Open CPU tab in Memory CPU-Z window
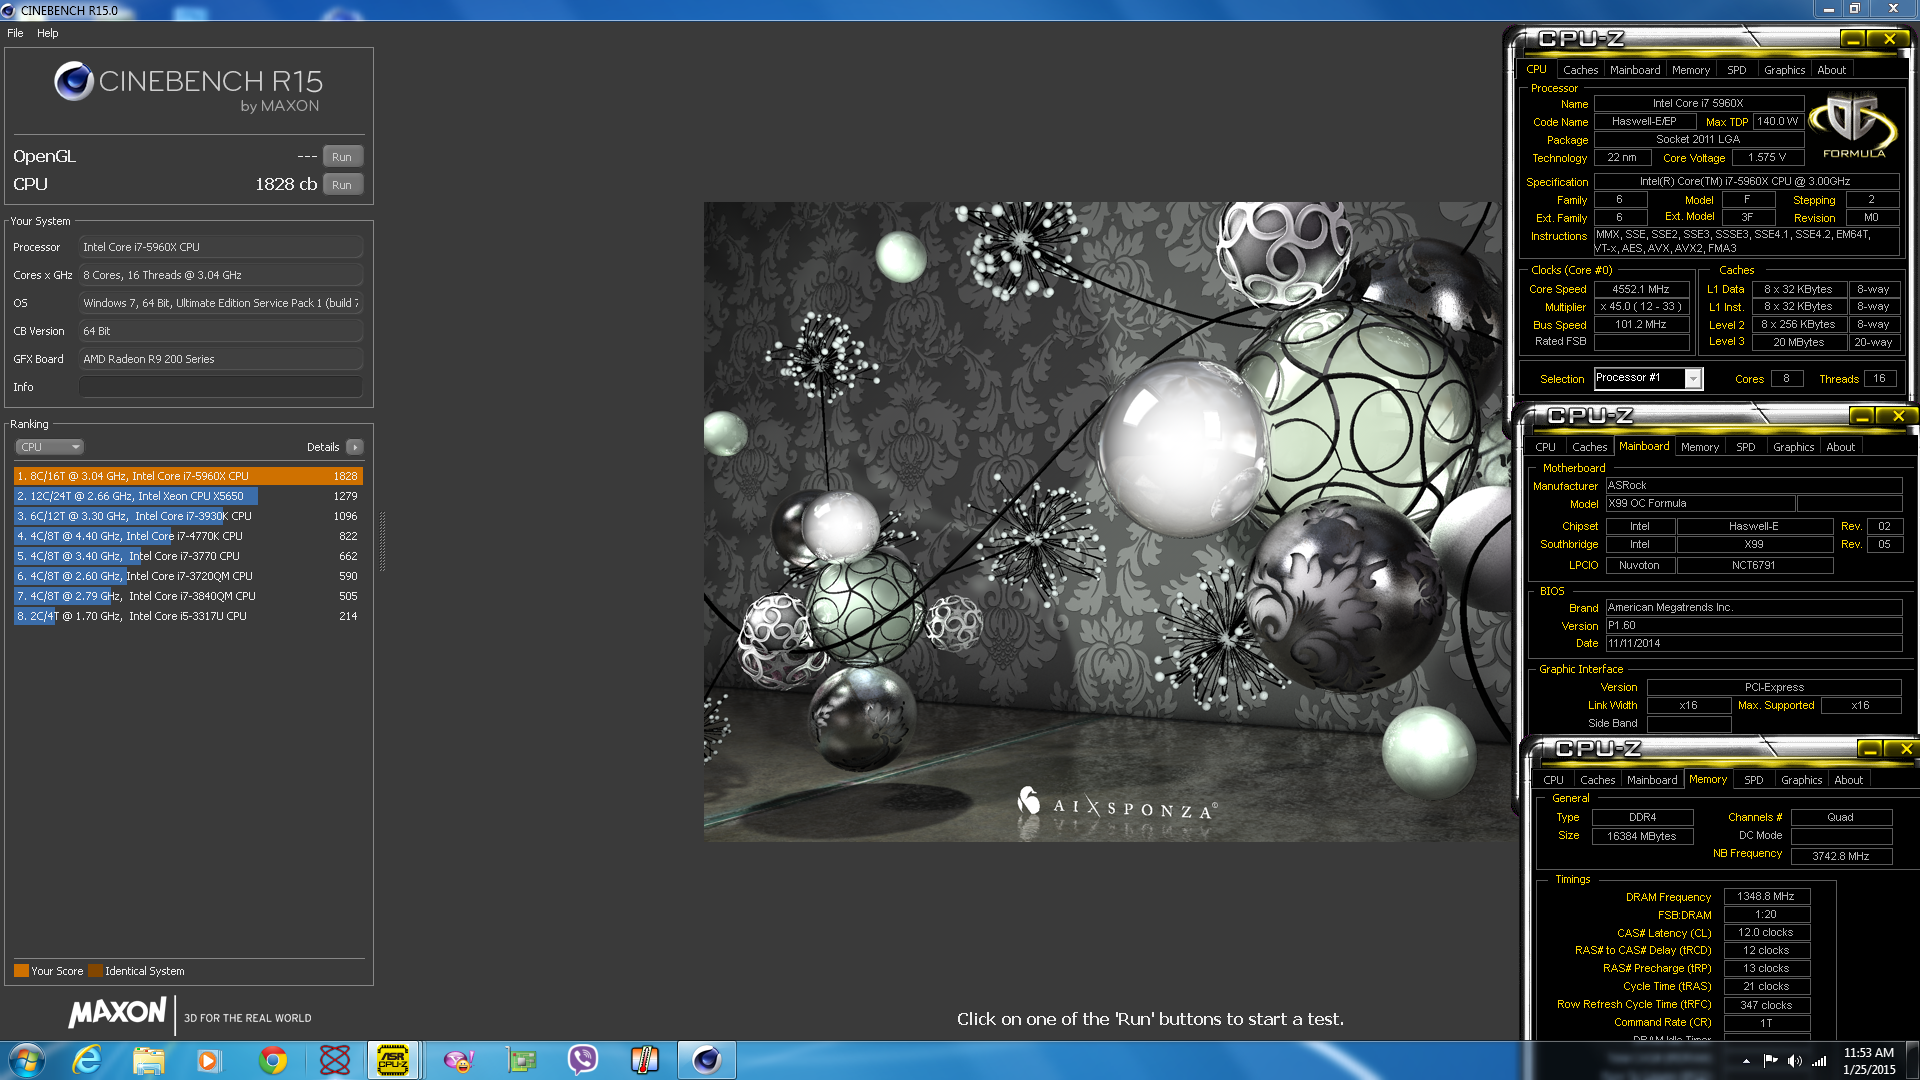This screenshot has width=1920, height=1080. [1553, 780]
